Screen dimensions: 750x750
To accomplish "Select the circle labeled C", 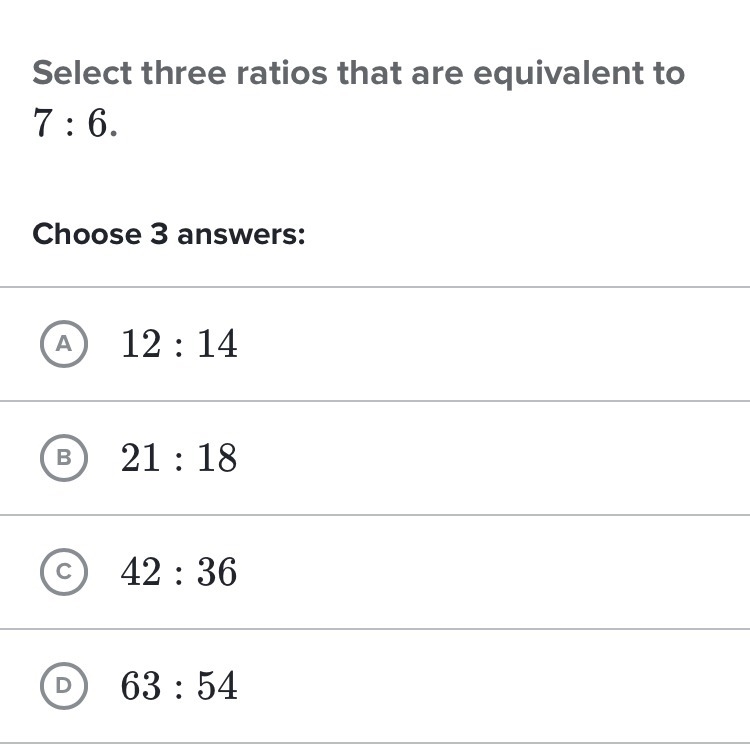I will [x=64, y=572].
